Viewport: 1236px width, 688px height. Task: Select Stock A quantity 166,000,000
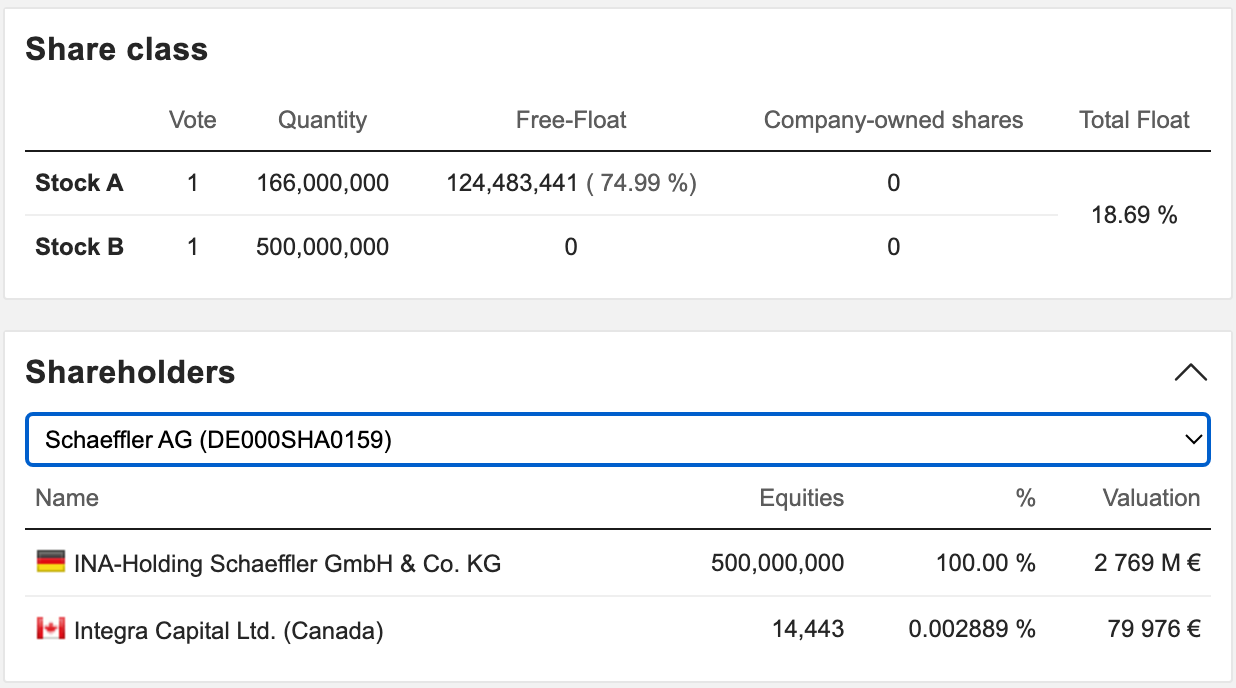323,183
